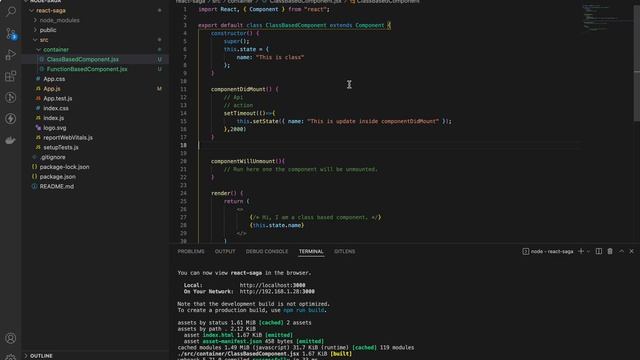Click line number 18 in gutter
Viewport: 640px width, 360px height.
pyautogui.click(x=184, y=145)
